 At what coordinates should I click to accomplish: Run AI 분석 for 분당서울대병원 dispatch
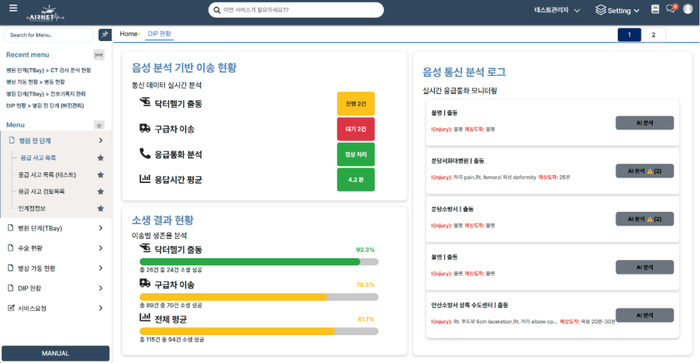[x=645, y=171]
